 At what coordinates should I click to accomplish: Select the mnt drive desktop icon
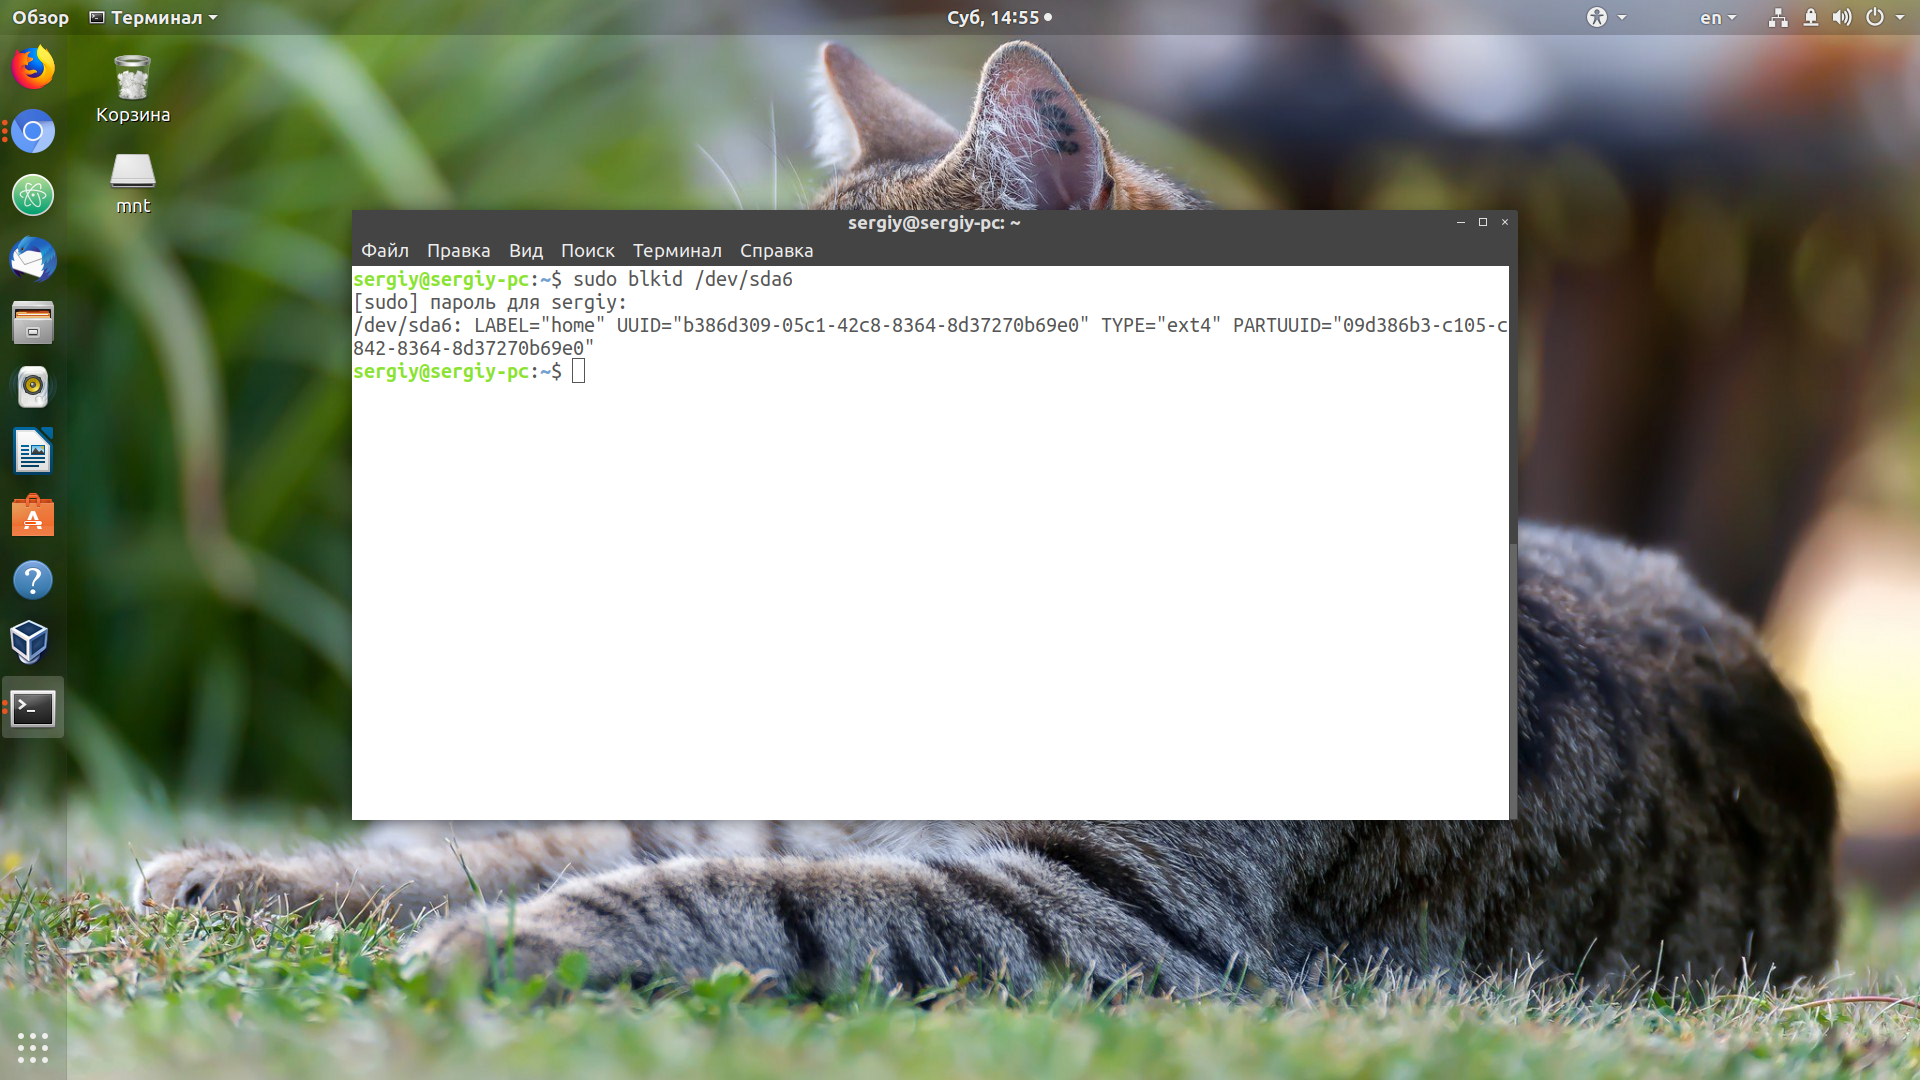[x=133, y=184]
